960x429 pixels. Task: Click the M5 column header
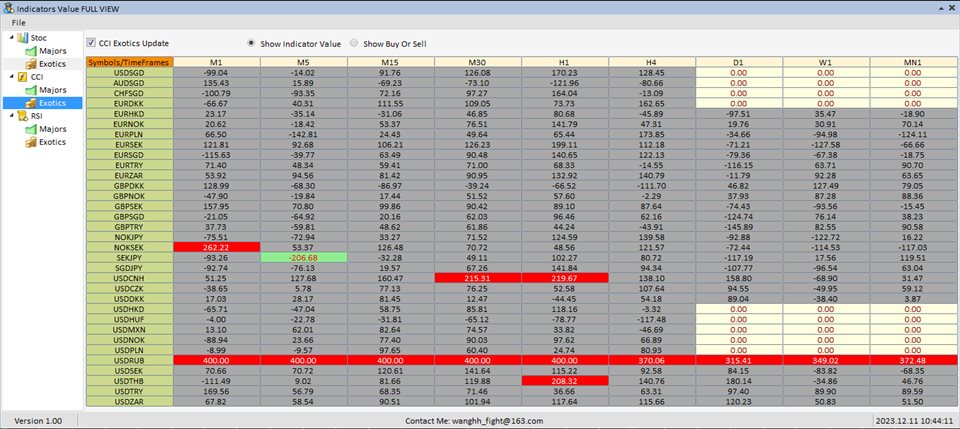click(x=304, y=62)
